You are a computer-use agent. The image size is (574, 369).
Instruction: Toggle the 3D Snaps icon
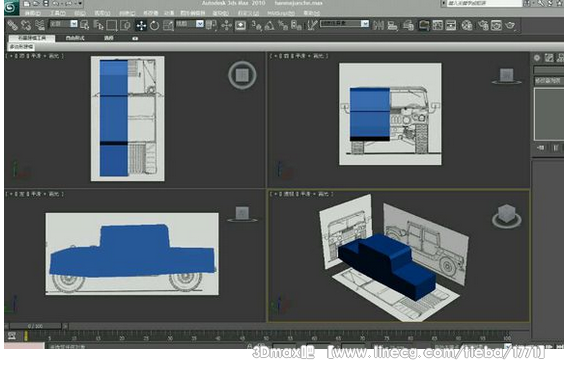point(256,25)
